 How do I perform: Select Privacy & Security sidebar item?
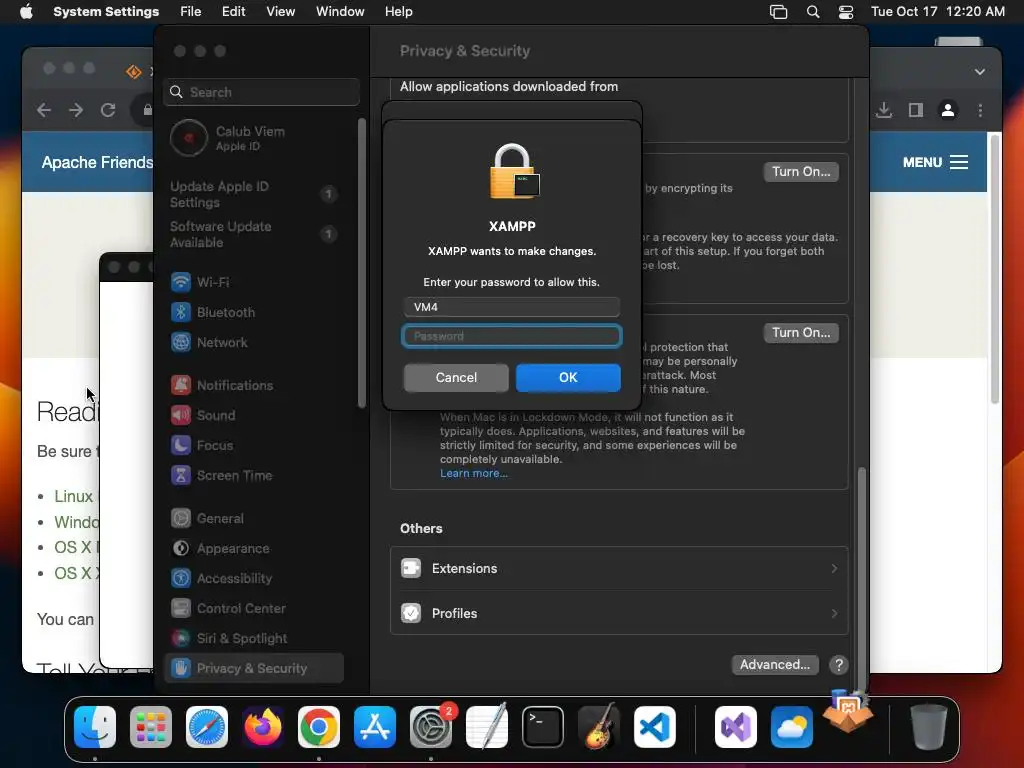pyautogui.click(x=254, y=668)
